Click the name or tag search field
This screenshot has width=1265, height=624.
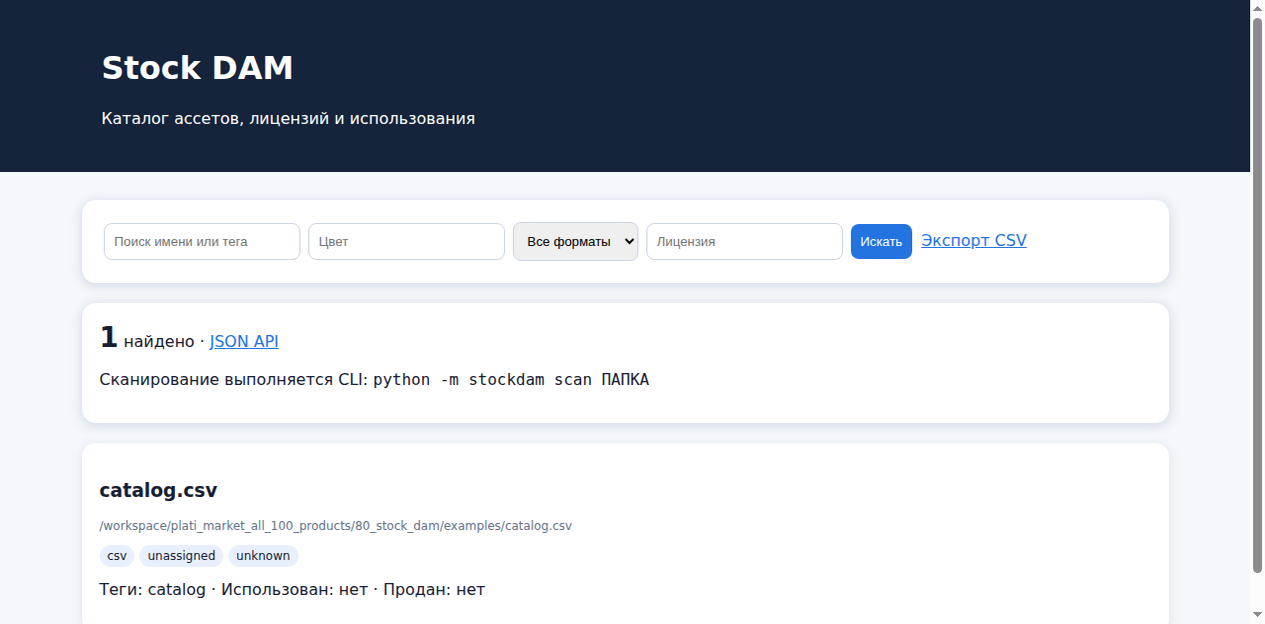click(x=202, y=241)
